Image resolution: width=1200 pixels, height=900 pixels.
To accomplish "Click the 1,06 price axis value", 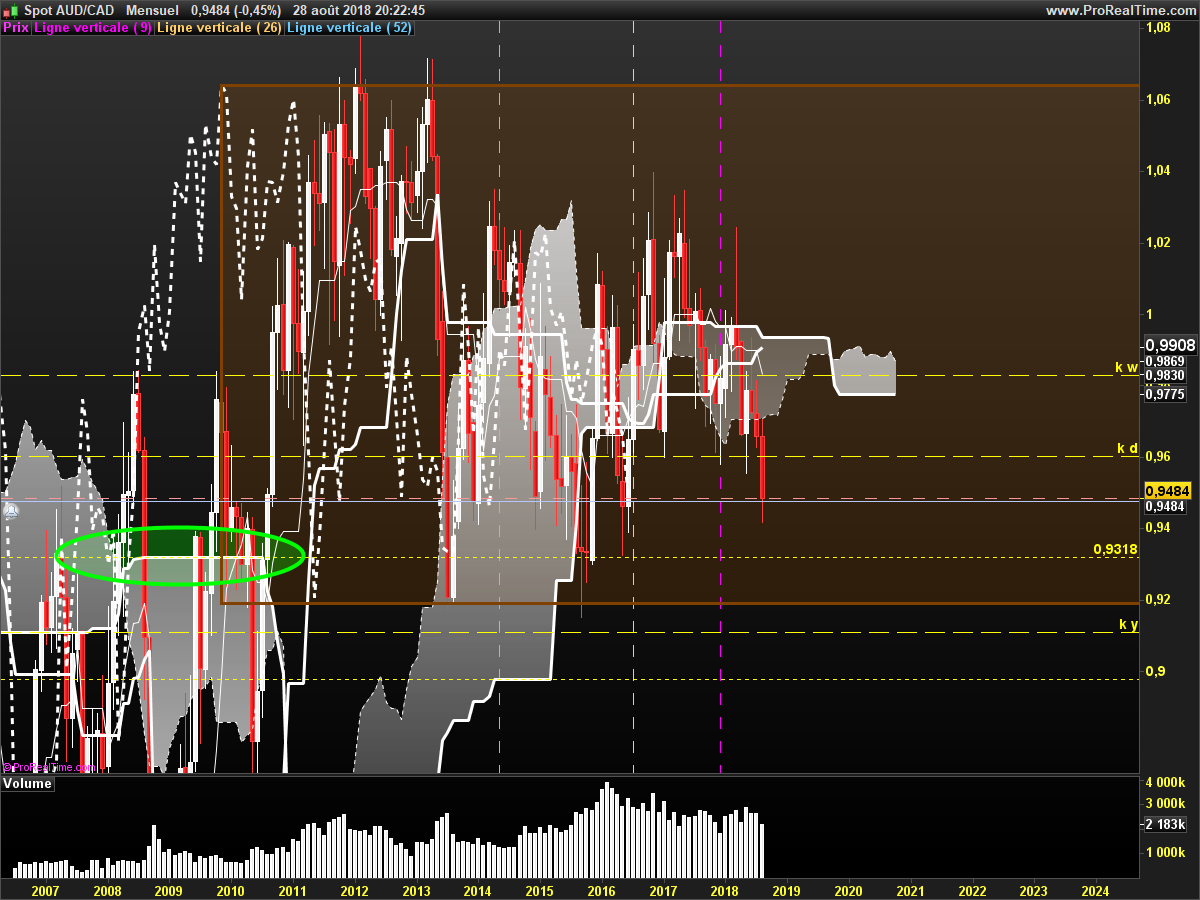I will point(1157,99).
